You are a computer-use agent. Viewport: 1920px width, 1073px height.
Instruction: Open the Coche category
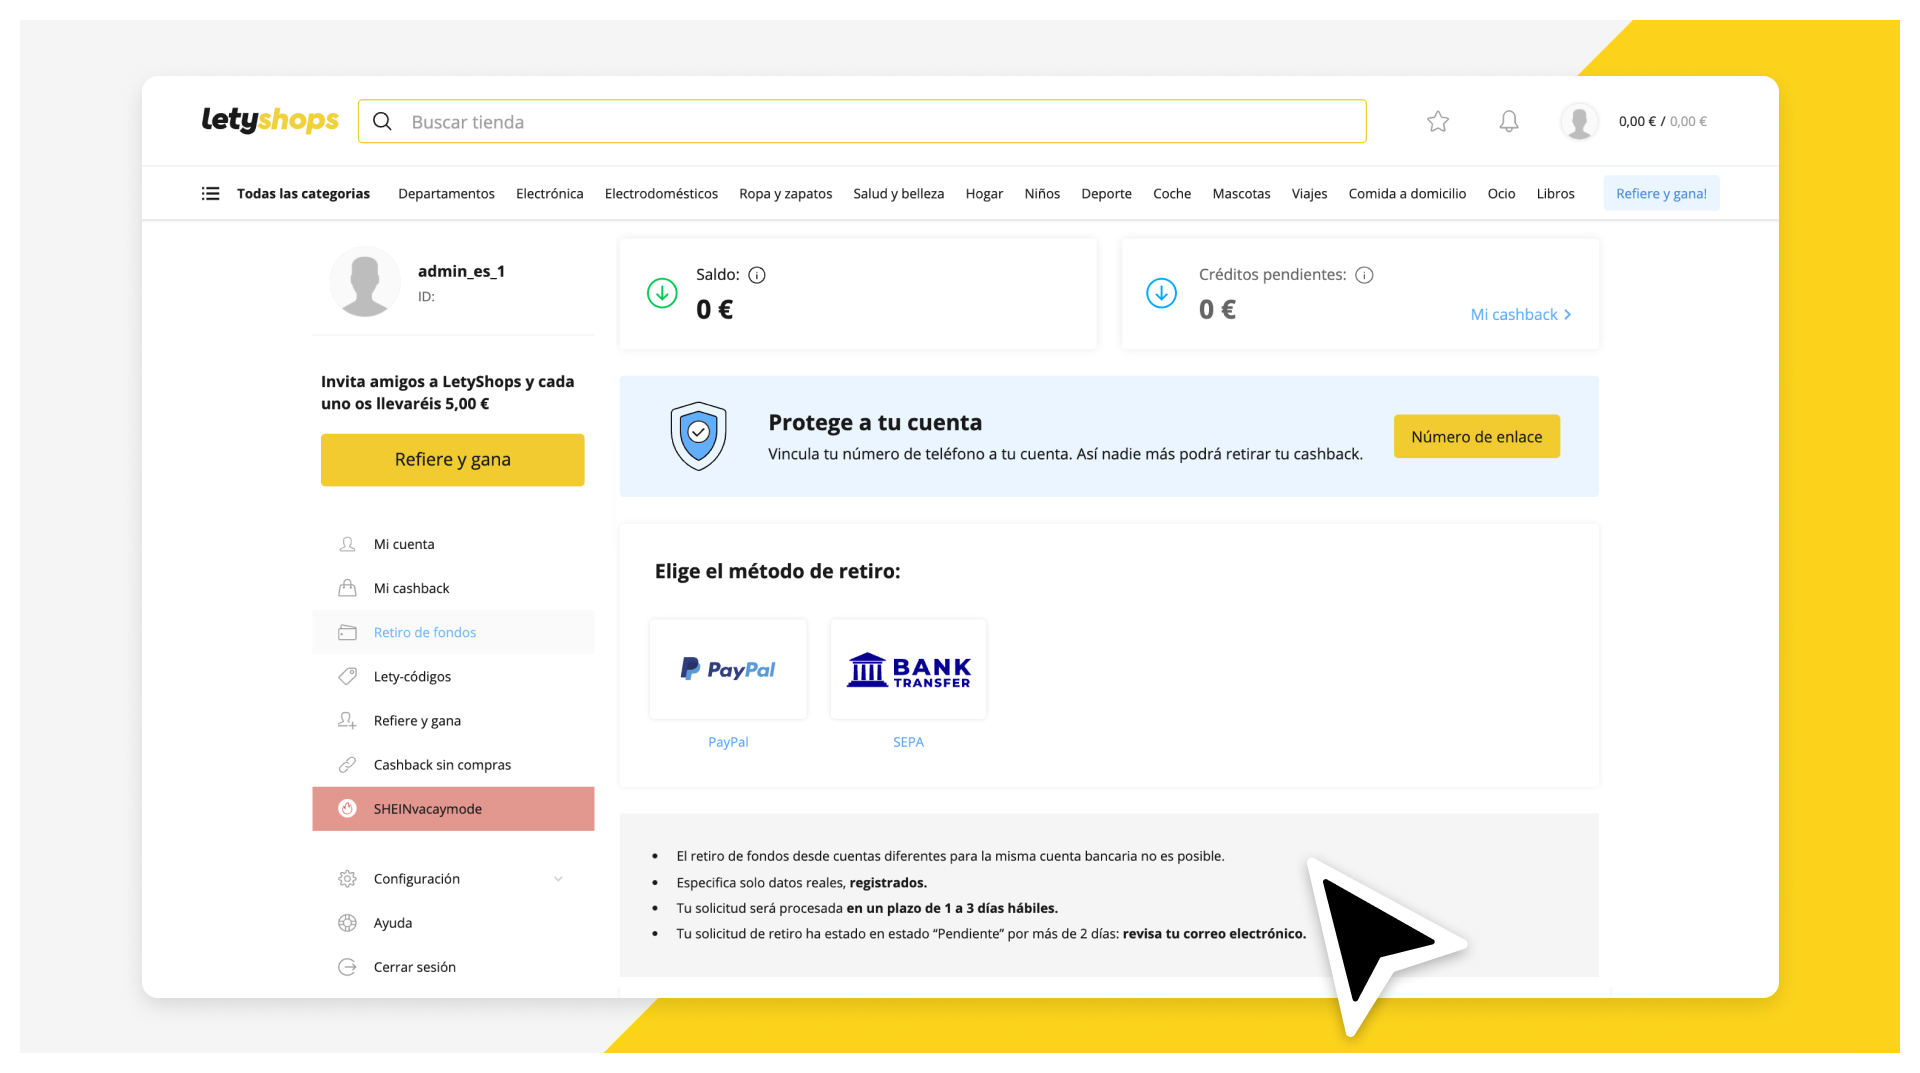click(1172, 193)
